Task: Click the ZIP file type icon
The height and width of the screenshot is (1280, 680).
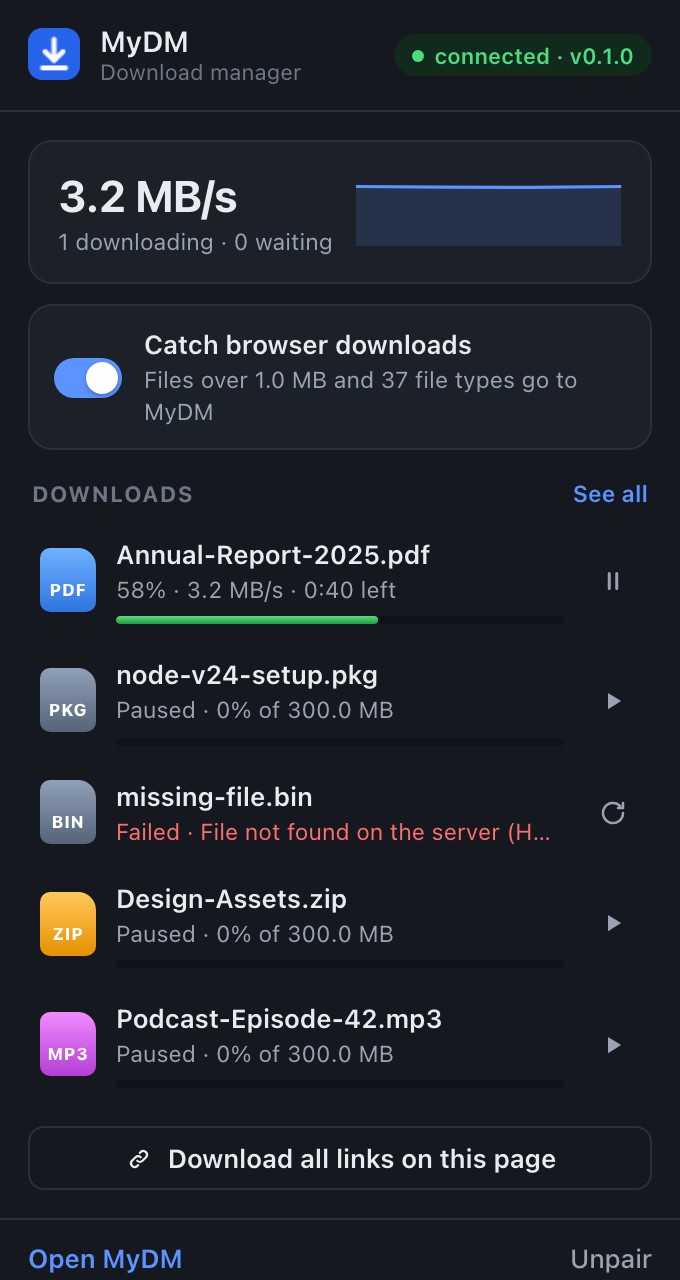Action: point(68,924)
